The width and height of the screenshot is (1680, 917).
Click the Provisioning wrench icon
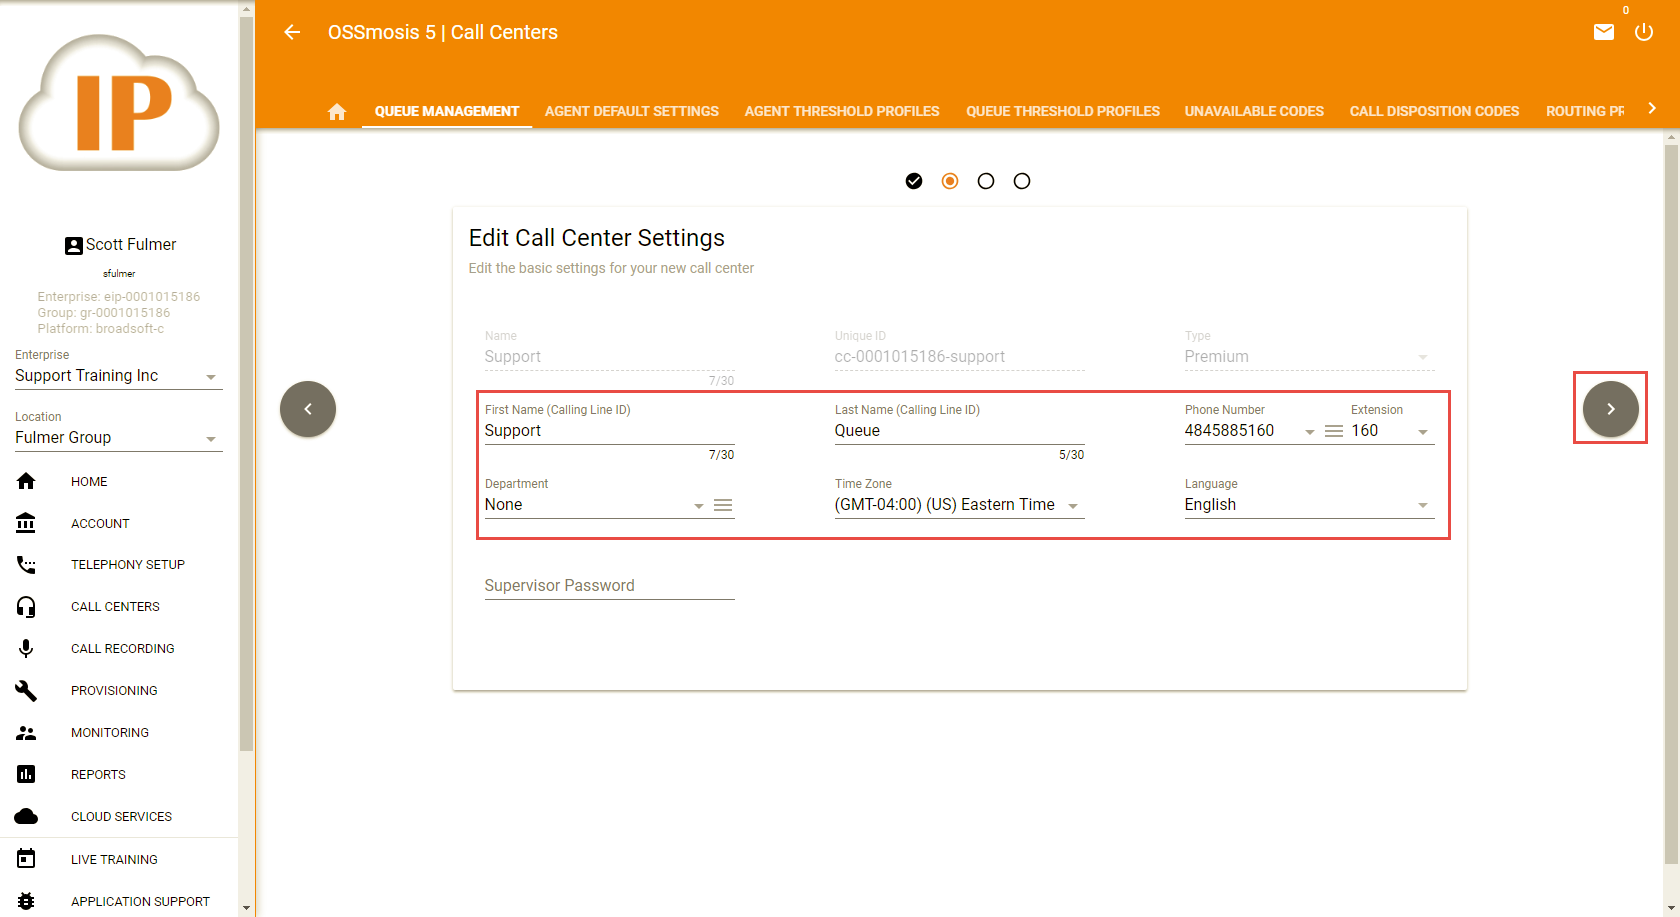coord(27,691)
